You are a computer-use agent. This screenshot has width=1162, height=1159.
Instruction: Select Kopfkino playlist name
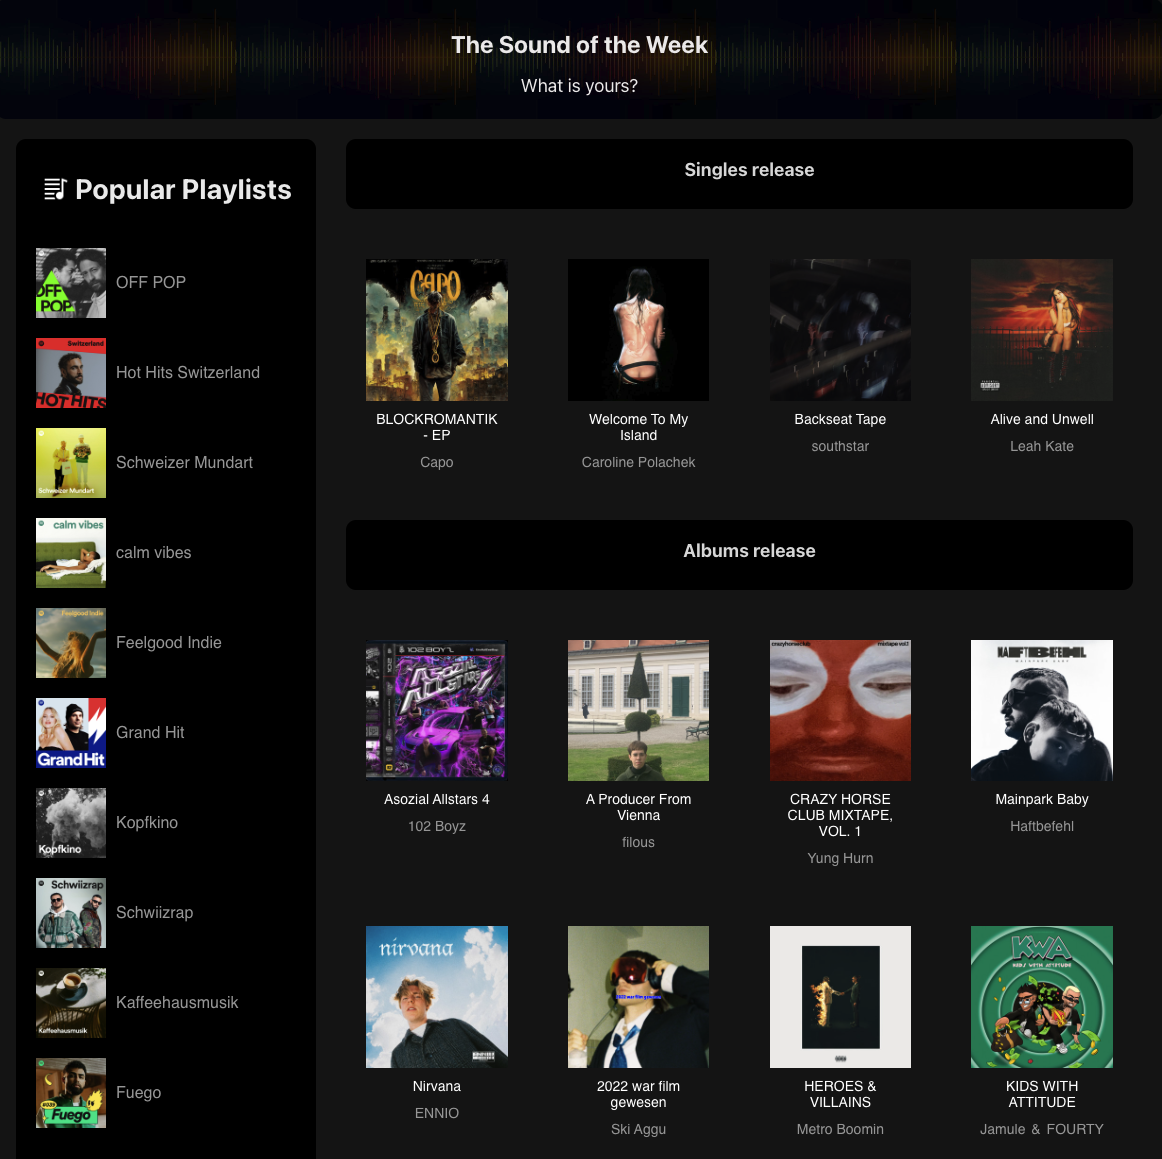click(x=147, y=823)
